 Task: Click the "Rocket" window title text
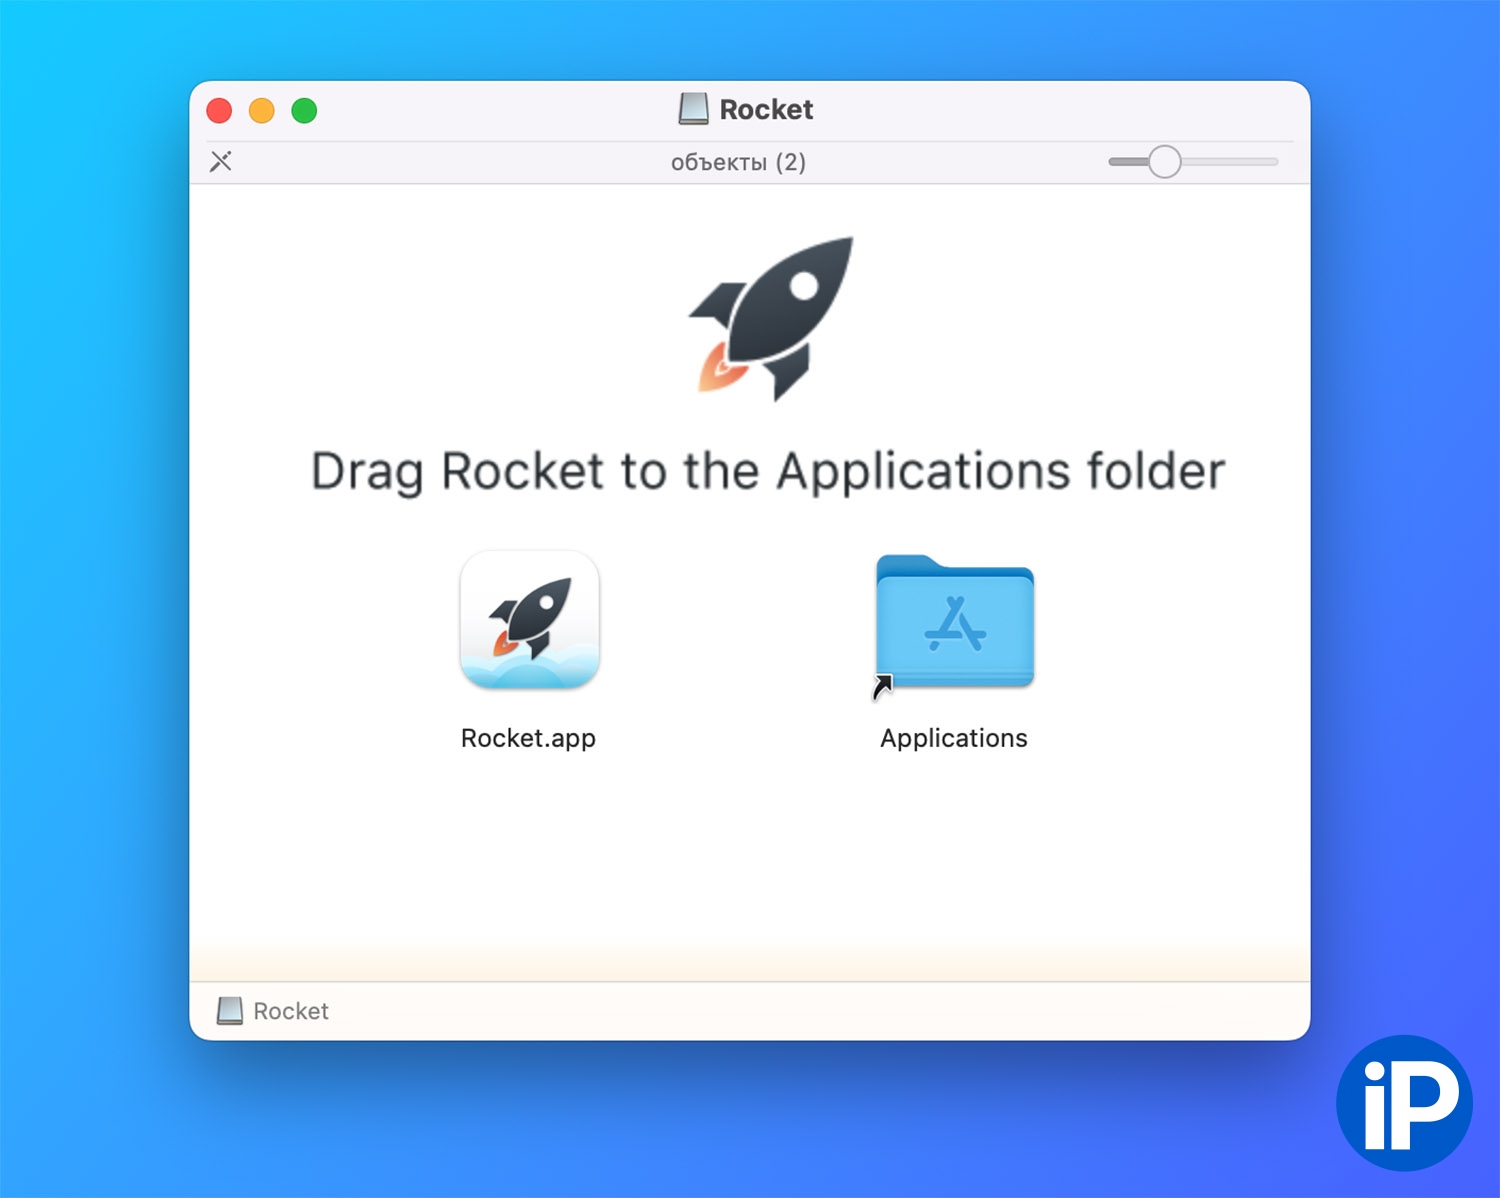click(766, 109)
